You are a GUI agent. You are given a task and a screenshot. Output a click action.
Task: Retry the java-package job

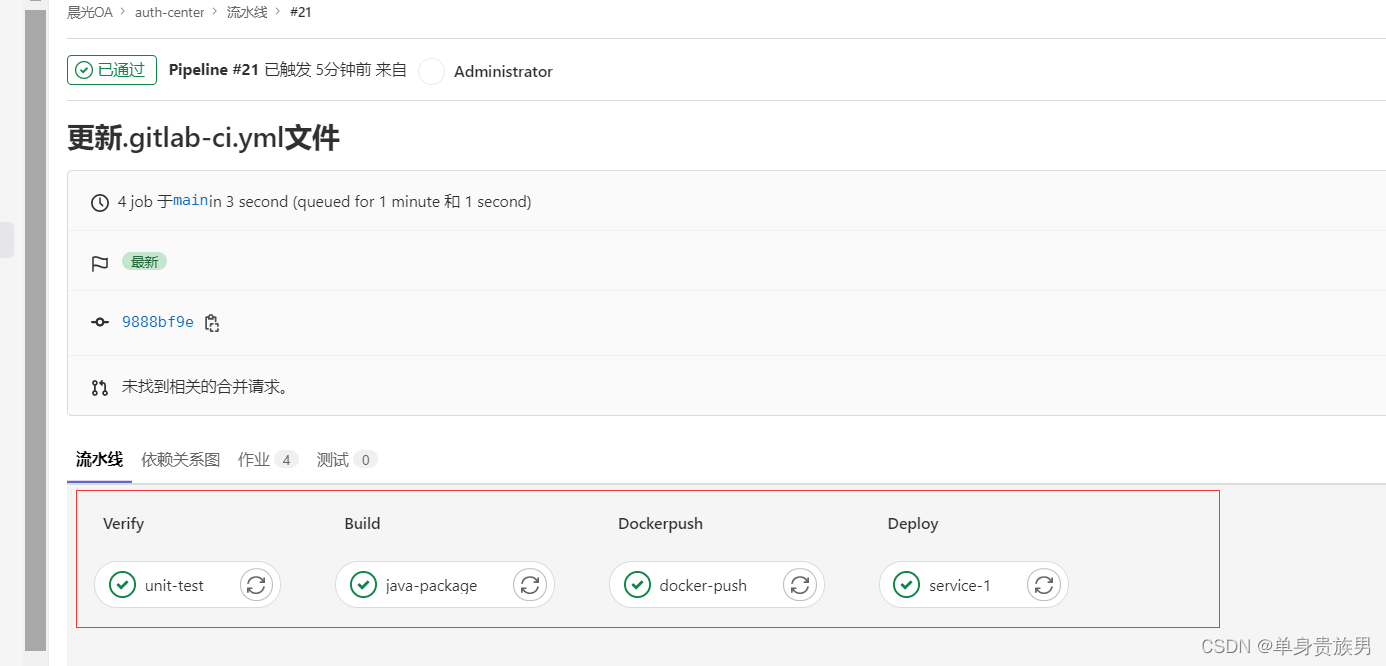click(529, 585)
